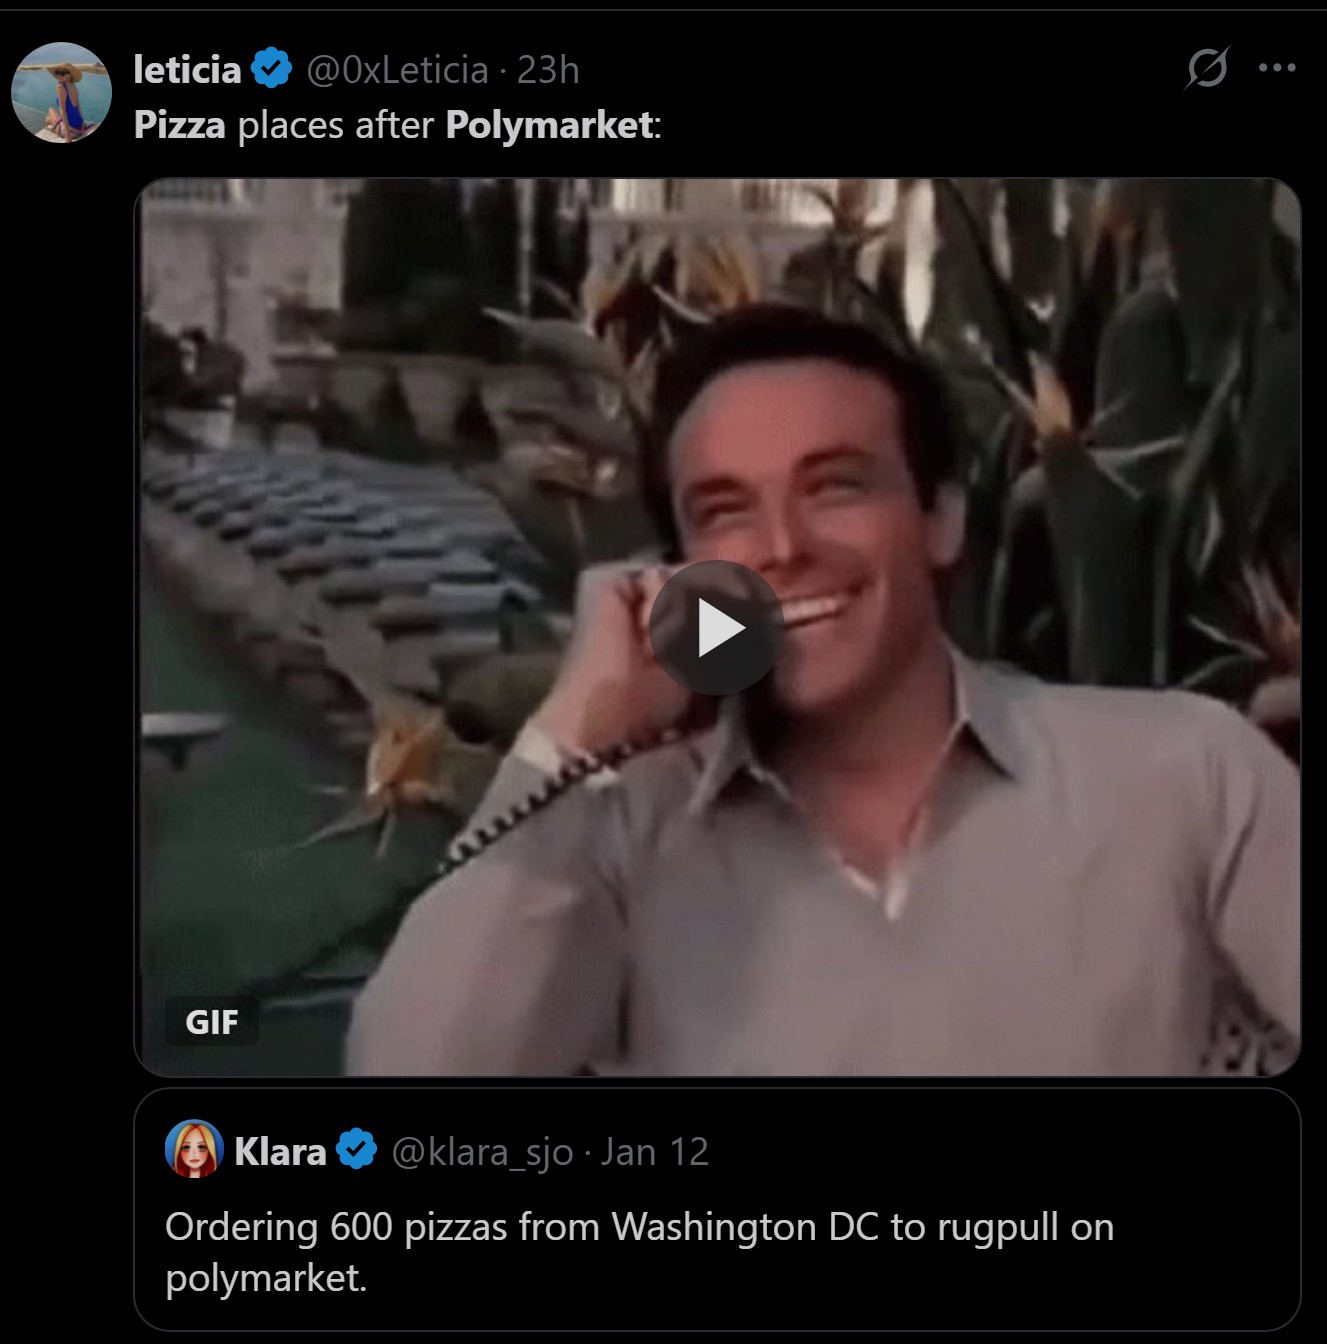1327x1344 pixels.
Task: Open leticia's profile picture avatar
Action: 61,92
